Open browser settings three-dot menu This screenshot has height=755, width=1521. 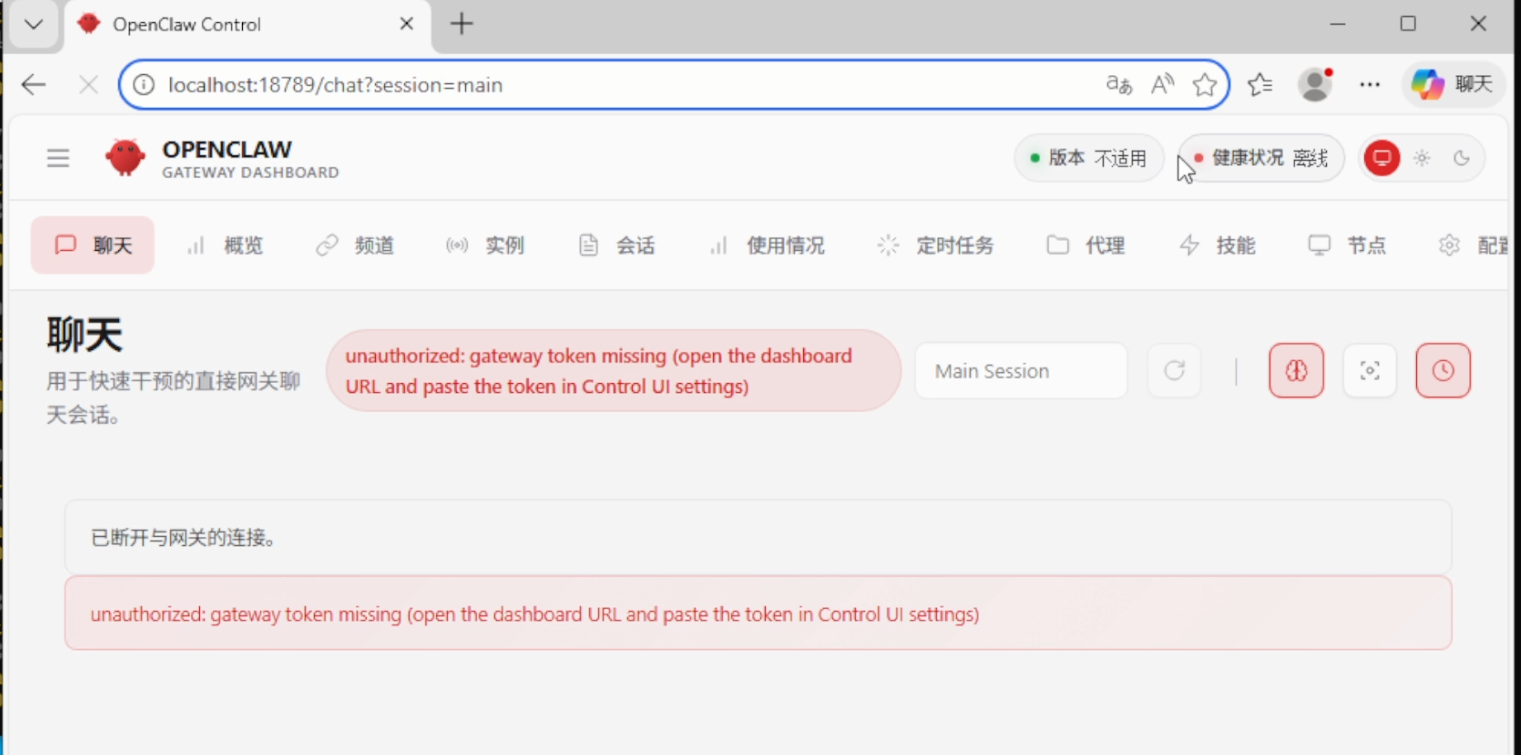coord(1369,85)
